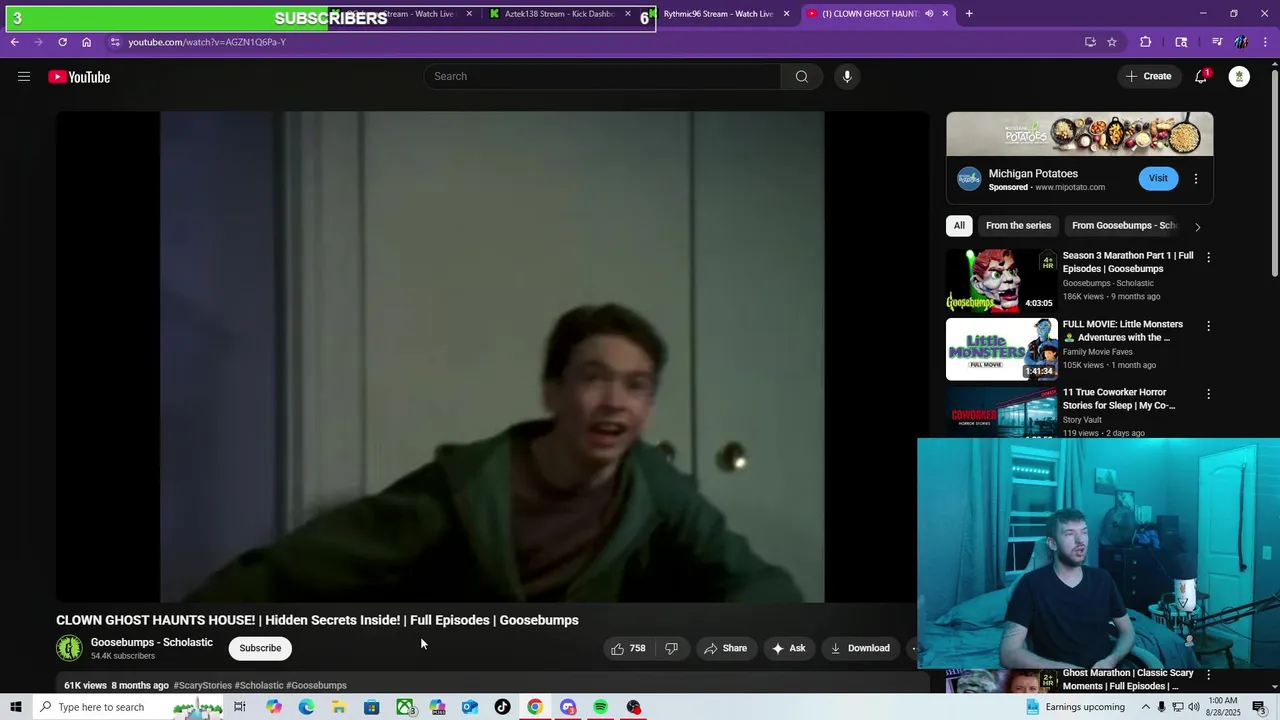Viewport: 1280px width, 720px height.
Task: Download the video
Action: (x=860, y=648)
